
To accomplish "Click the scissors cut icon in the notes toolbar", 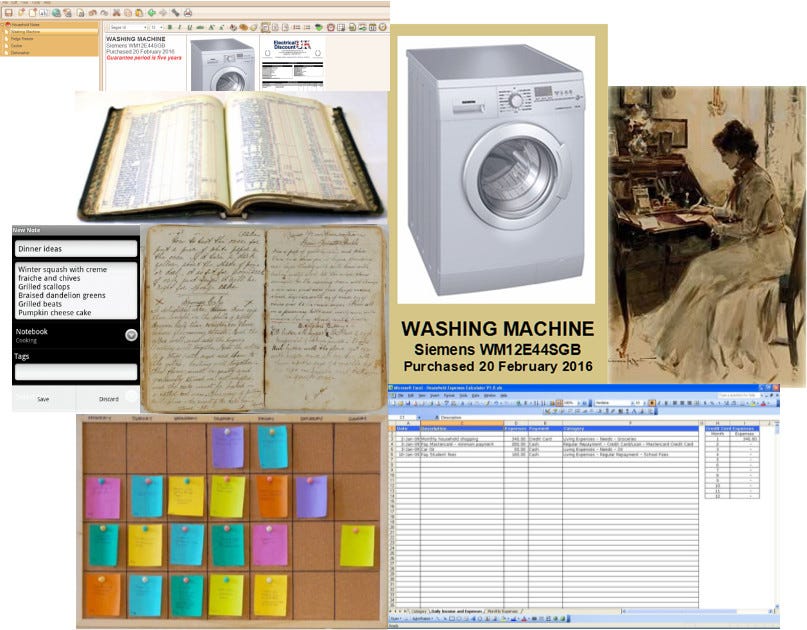I will 116,12.
